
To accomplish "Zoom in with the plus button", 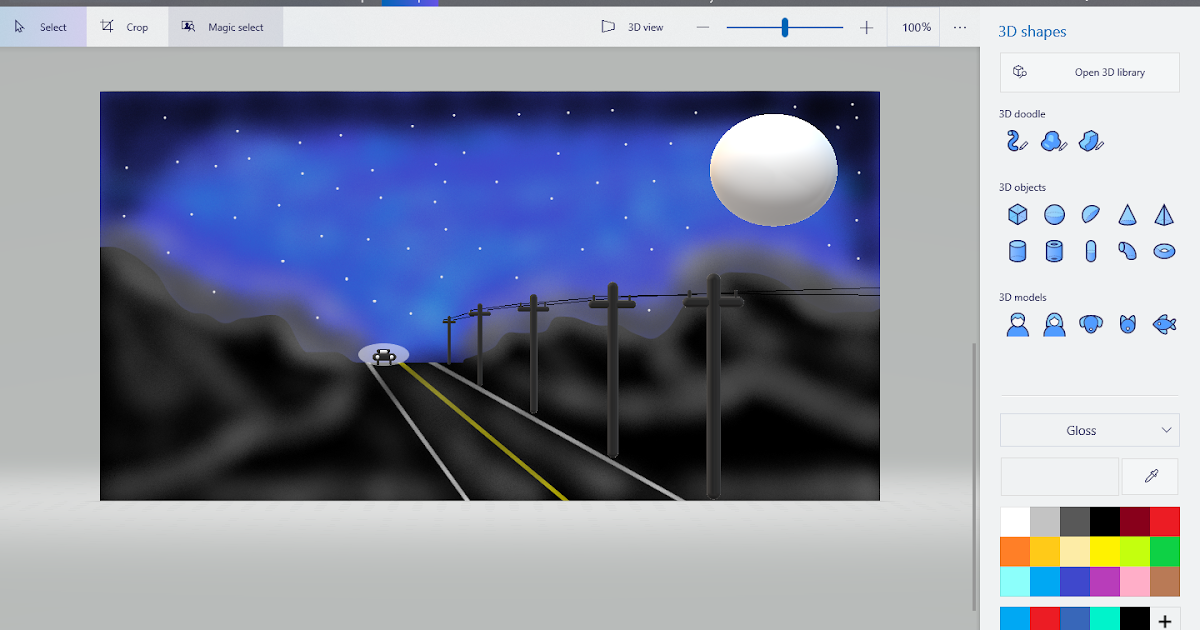I will click(x=866, y=27).
